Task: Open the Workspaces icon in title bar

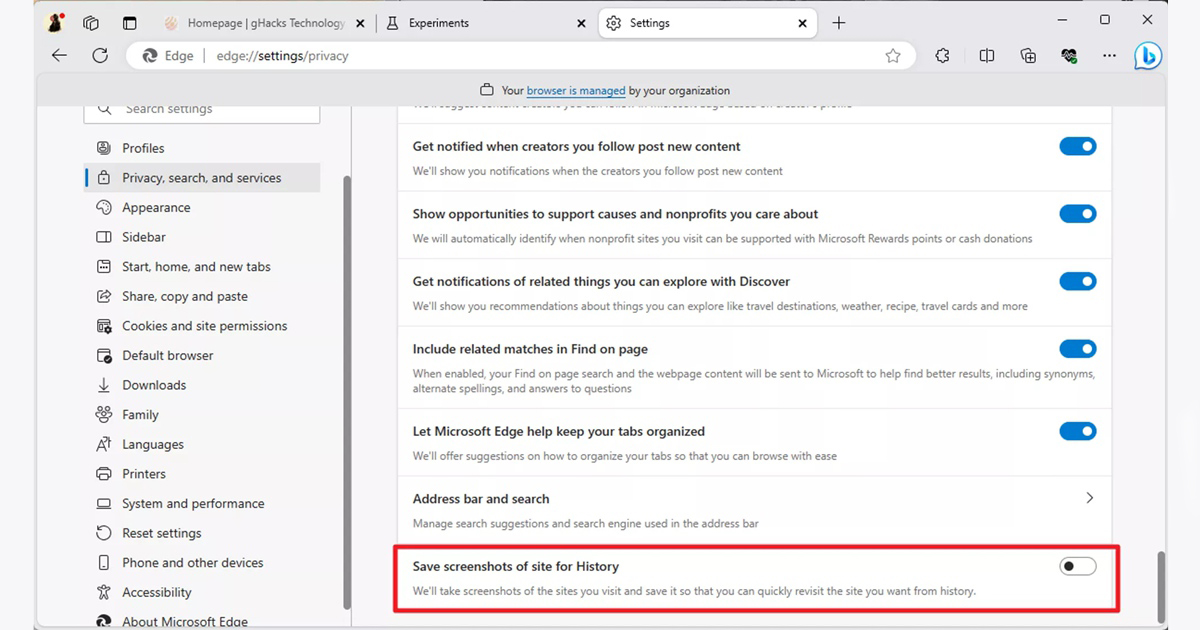Action: point(91,23)
